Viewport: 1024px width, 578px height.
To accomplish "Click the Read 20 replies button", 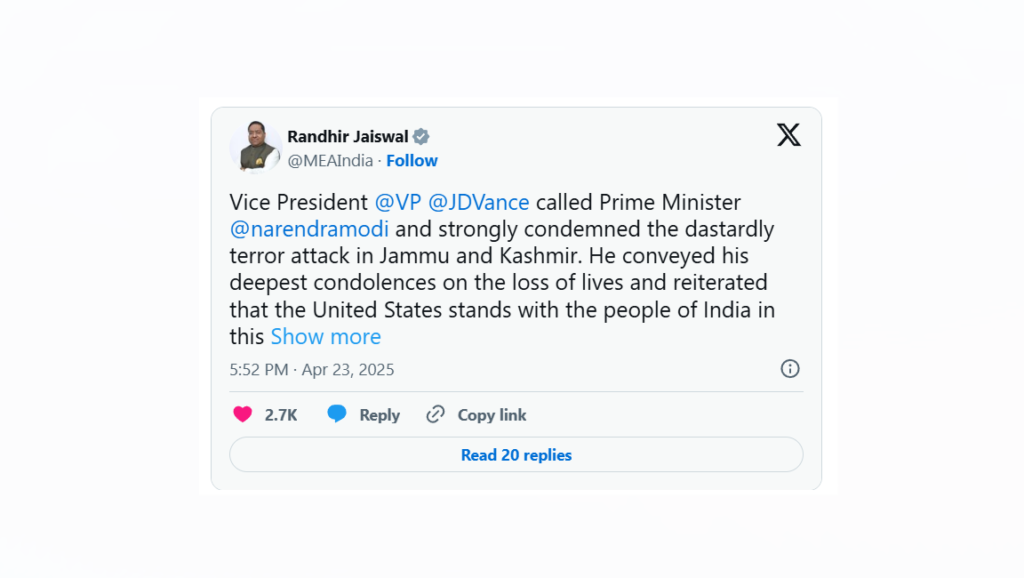I will point(516,455).
